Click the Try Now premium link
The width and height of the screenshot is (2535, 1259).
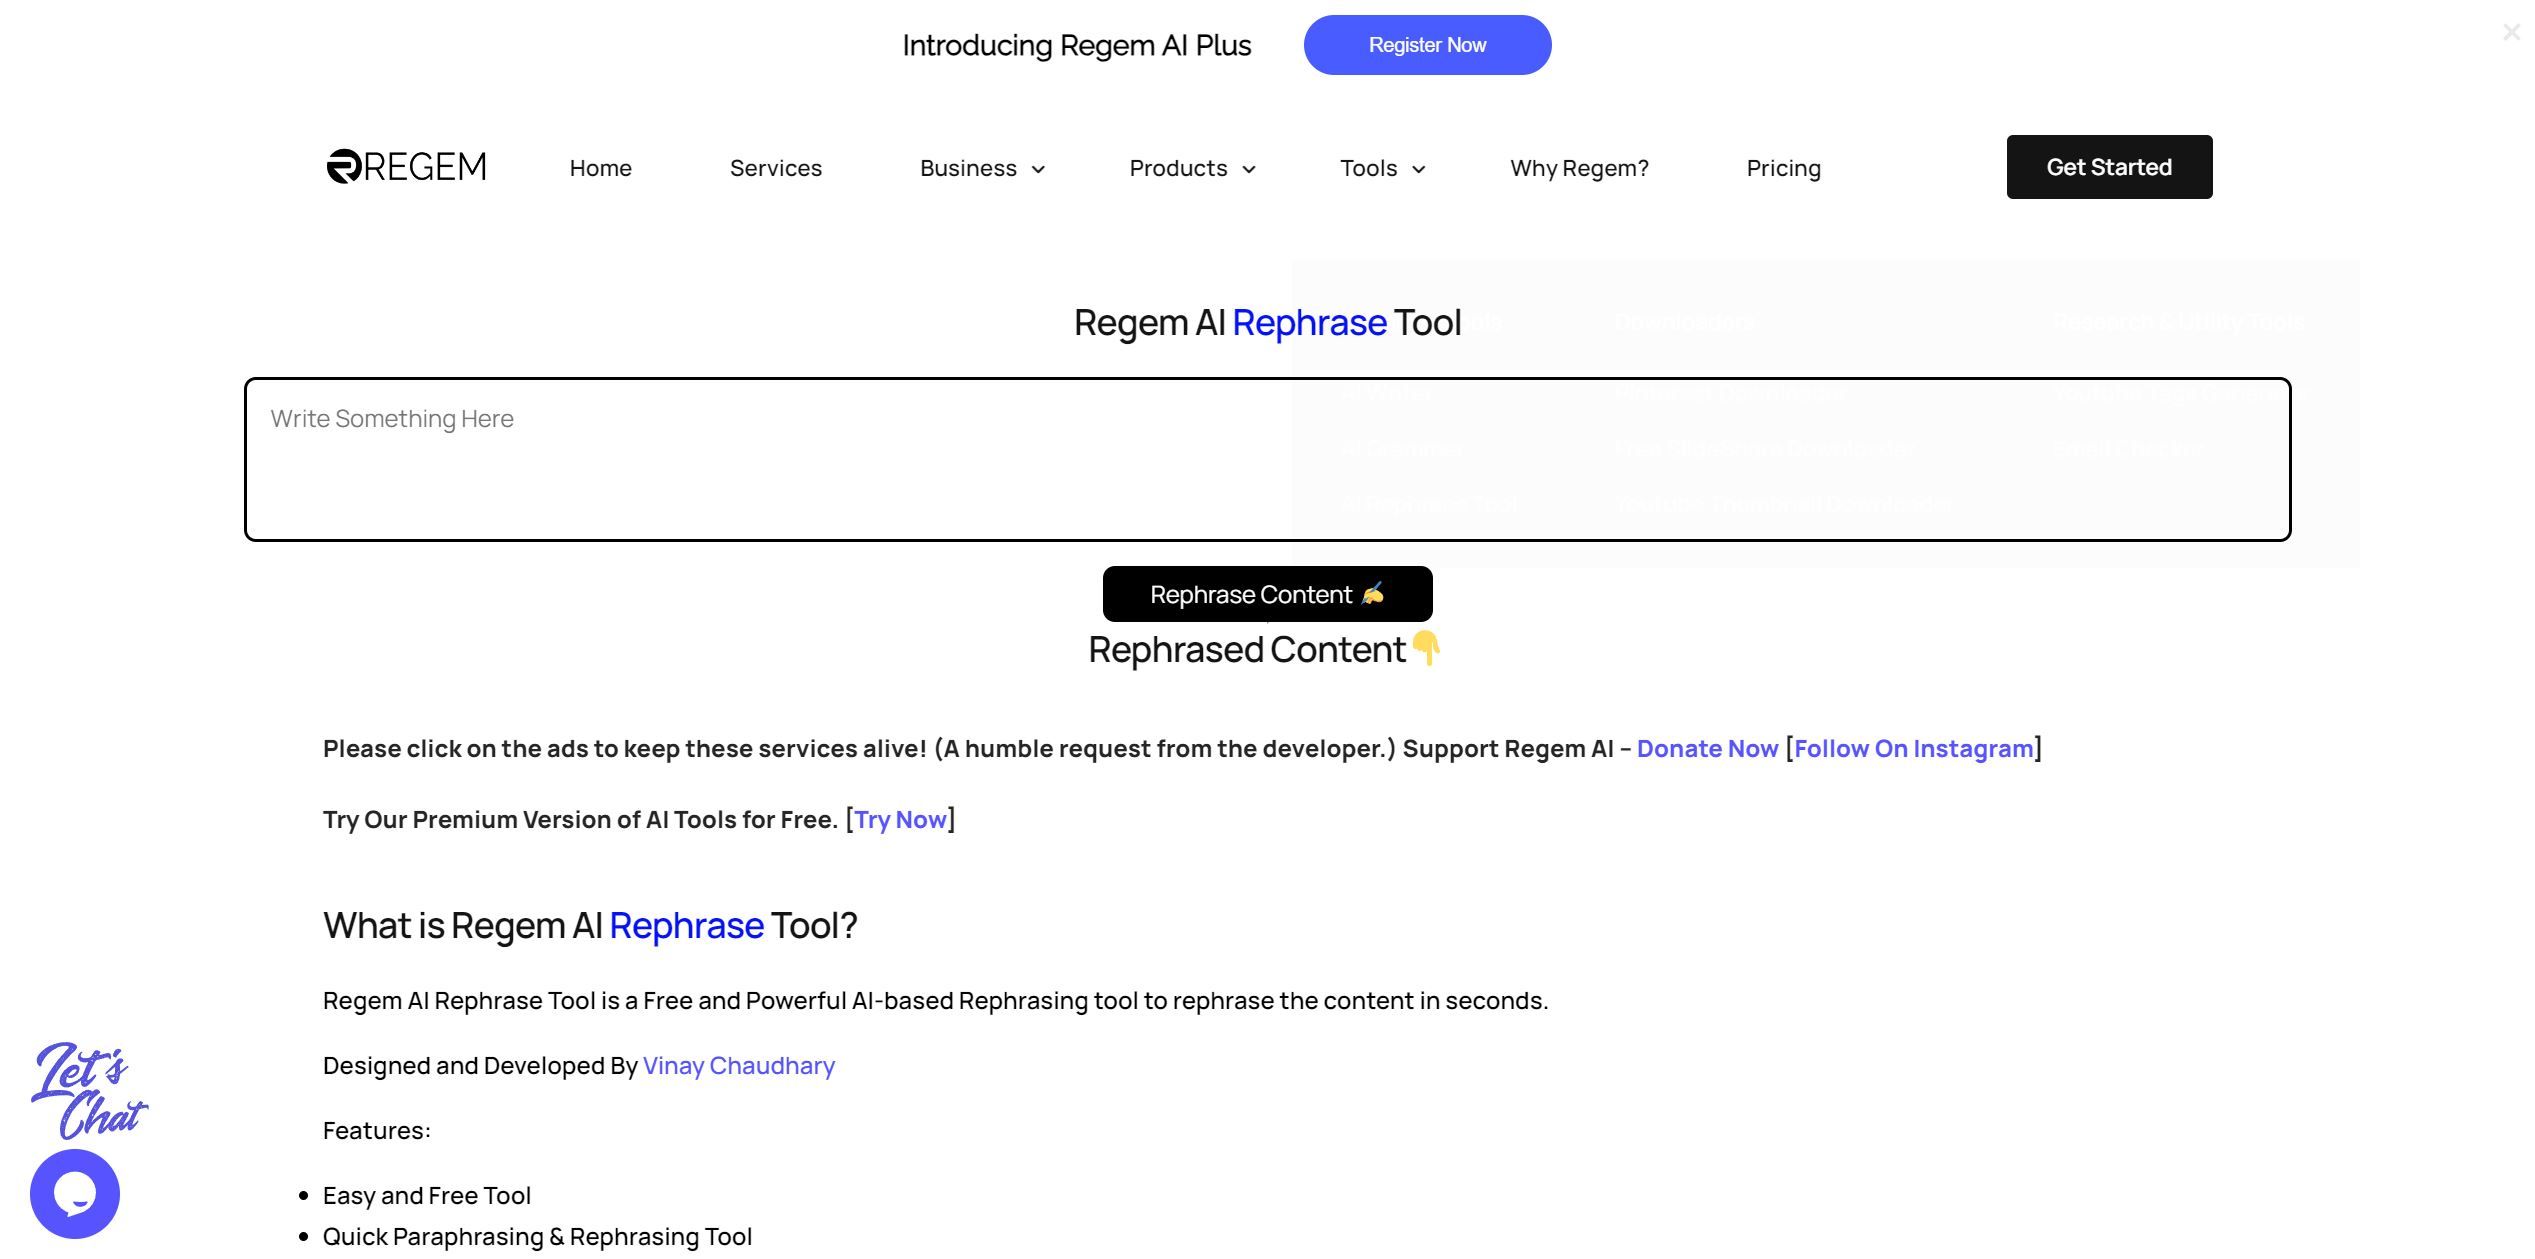tap(899, 818)
